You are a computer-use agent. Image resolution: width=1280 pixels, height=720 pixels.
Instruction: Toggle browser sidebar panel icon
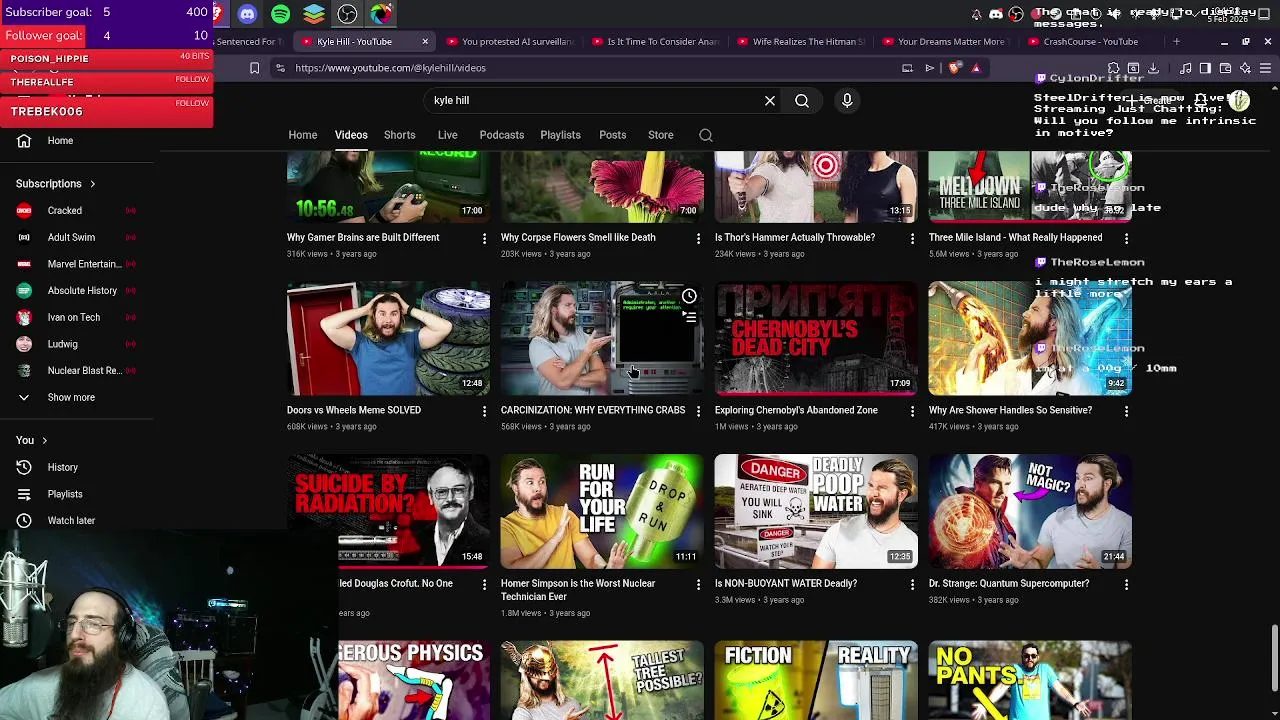[x=1205, y=68]
